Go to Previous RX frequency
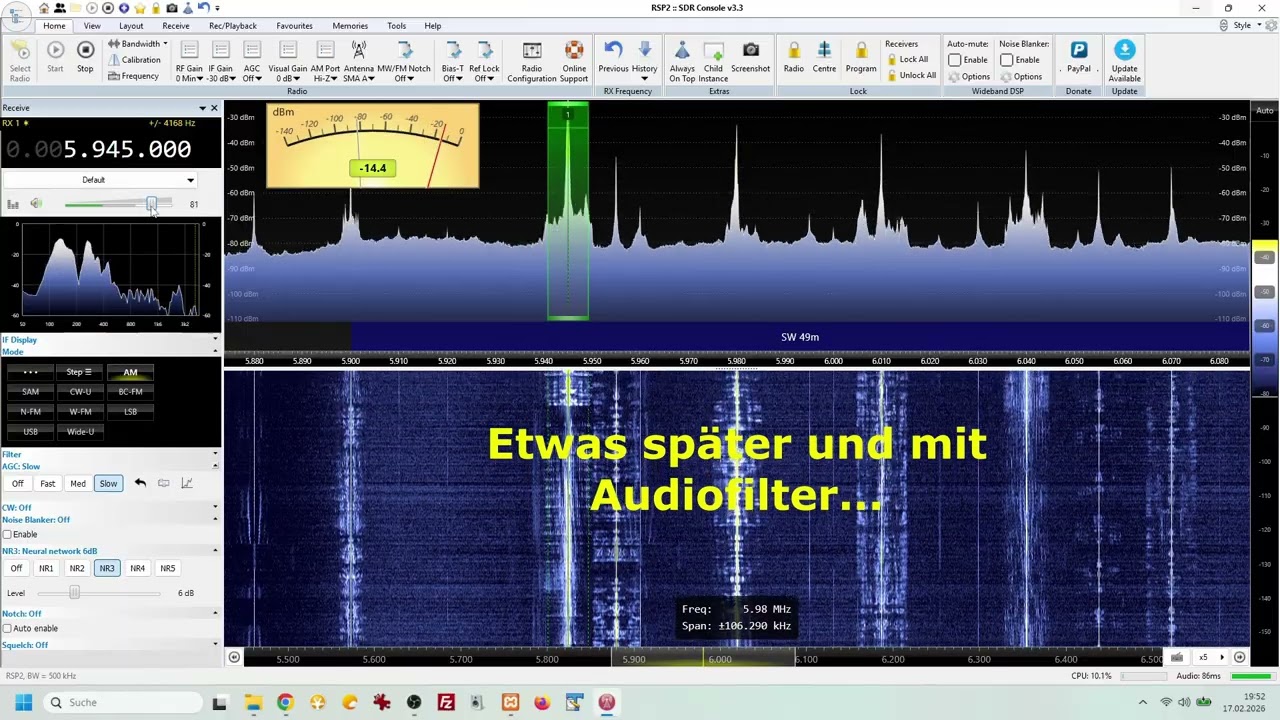Image resolution: width=1280 pixels, height=720 pixels. click(x=613, y=56)
